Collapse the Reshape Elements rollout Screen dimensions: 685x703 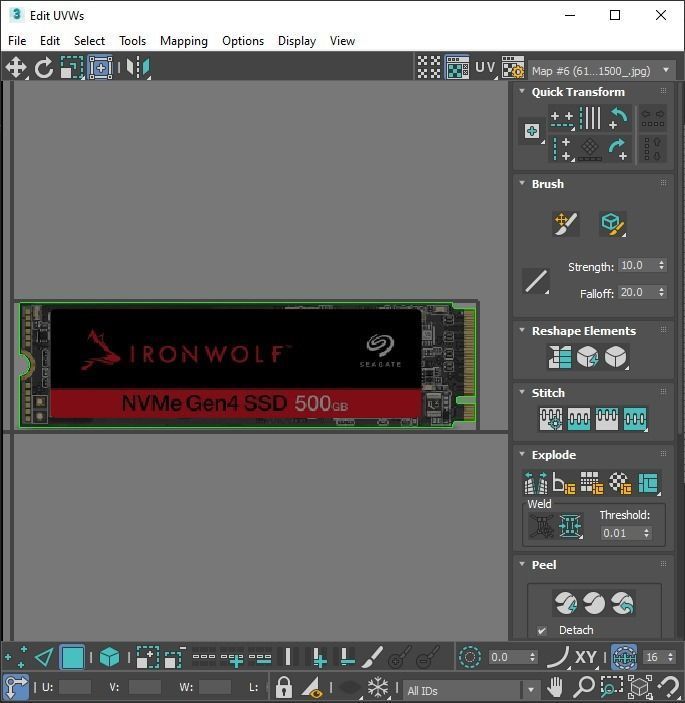pos(522,330)
